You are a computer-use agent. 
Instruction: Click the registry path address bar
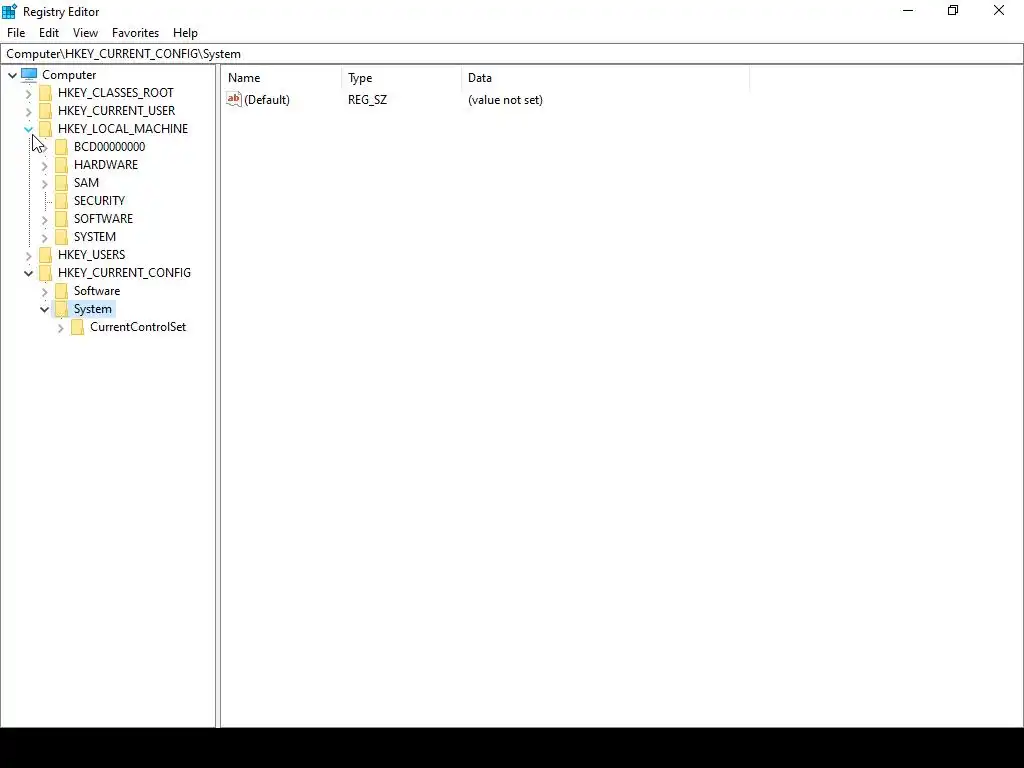tap(512, 54)
